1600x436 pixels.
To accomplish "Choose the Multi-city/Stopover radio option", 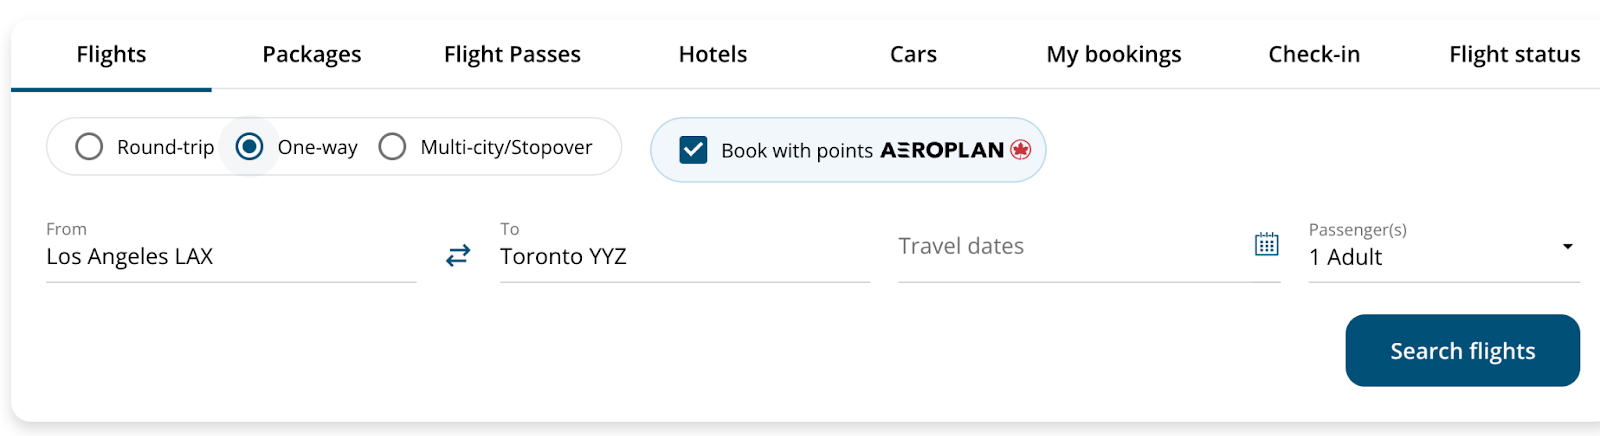I will tap(392, 147).
